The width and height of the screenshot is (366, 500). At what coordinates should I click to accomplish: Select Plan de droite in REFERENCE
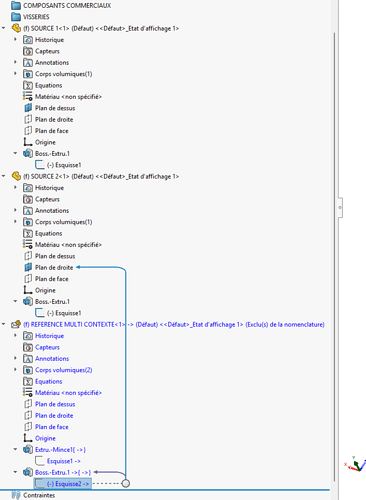click(54, 415)
